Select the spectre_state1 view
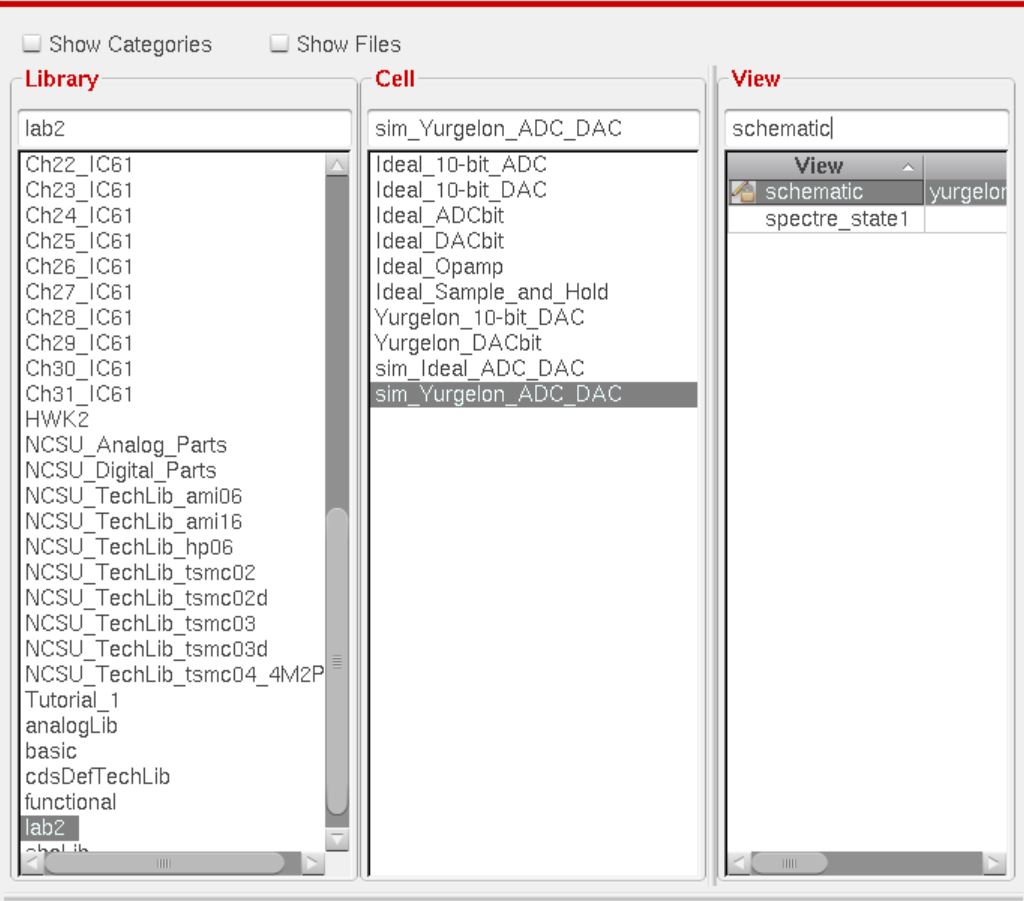 tap(836, 219)
